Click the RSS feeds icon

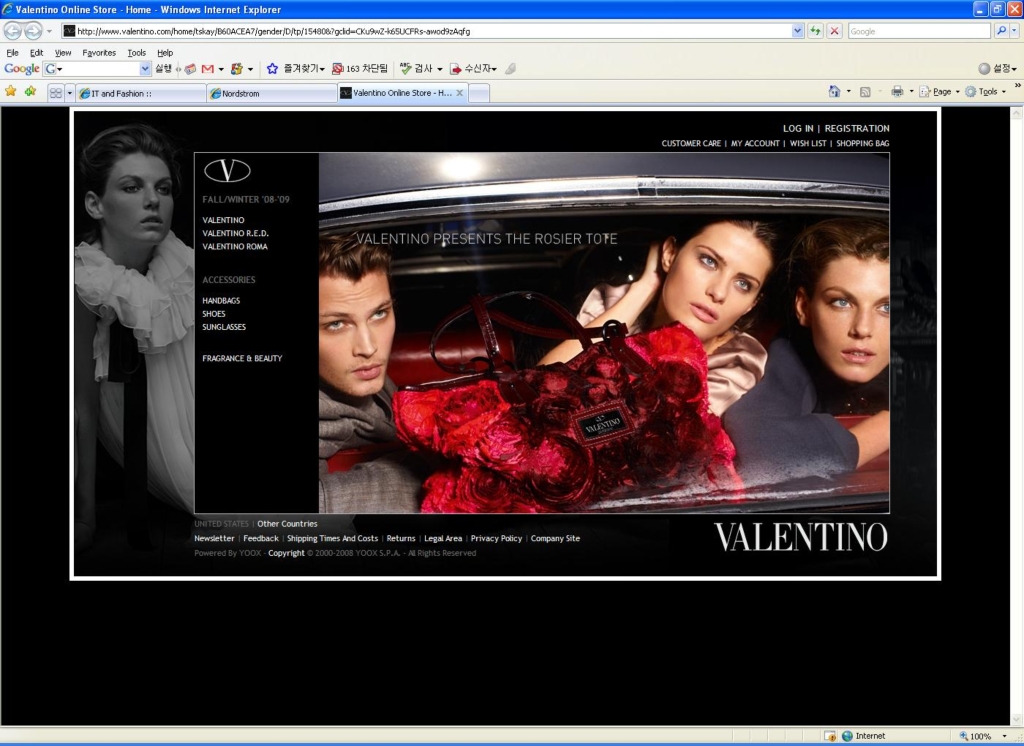point(865,91)
